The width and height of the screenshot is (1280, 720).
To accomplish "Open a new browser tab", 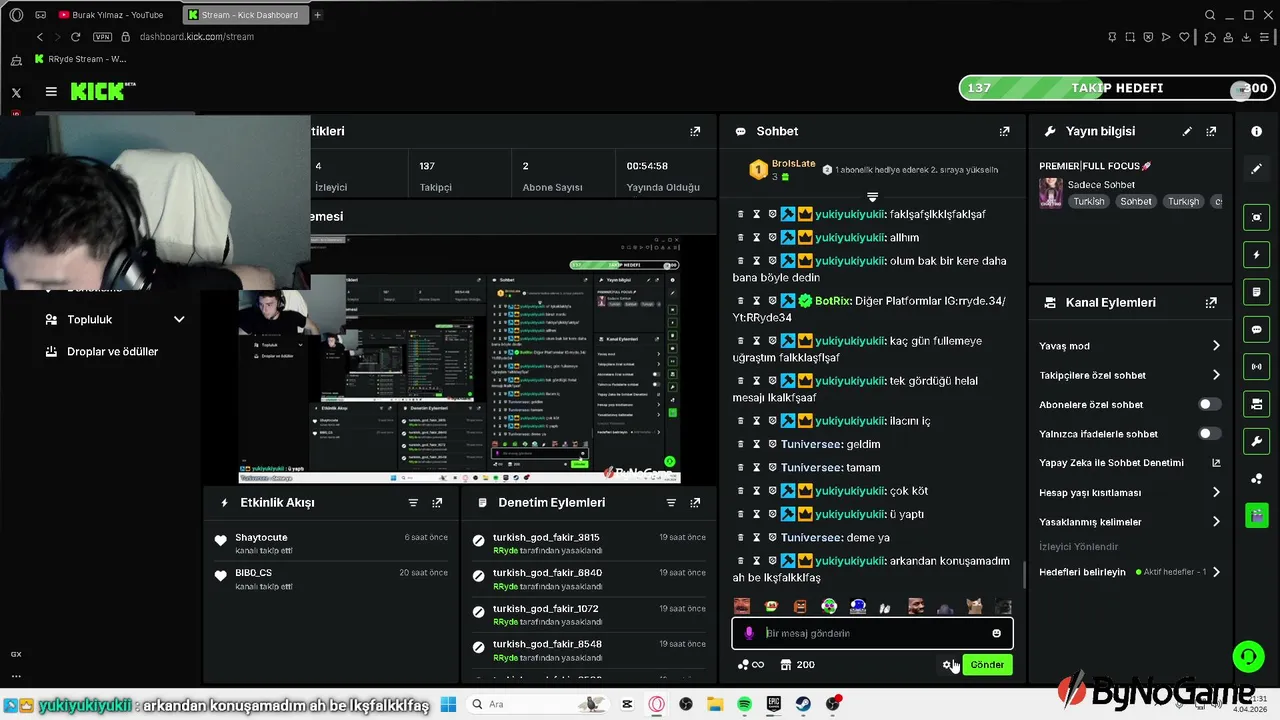I will (x=318, y=15).
